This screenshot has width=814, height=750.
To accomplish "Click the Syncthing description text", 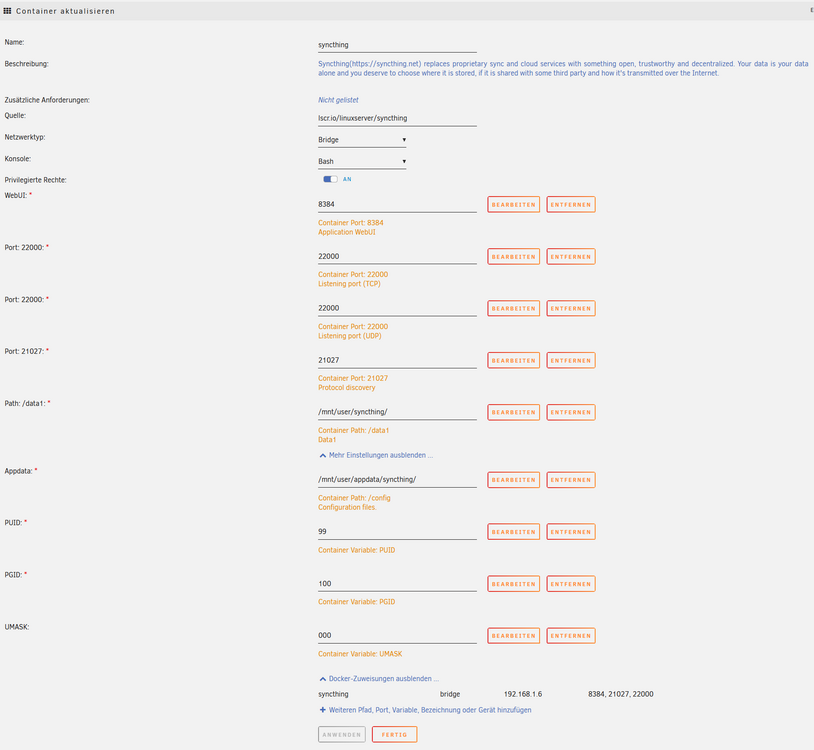I will (x=563, y=69).
